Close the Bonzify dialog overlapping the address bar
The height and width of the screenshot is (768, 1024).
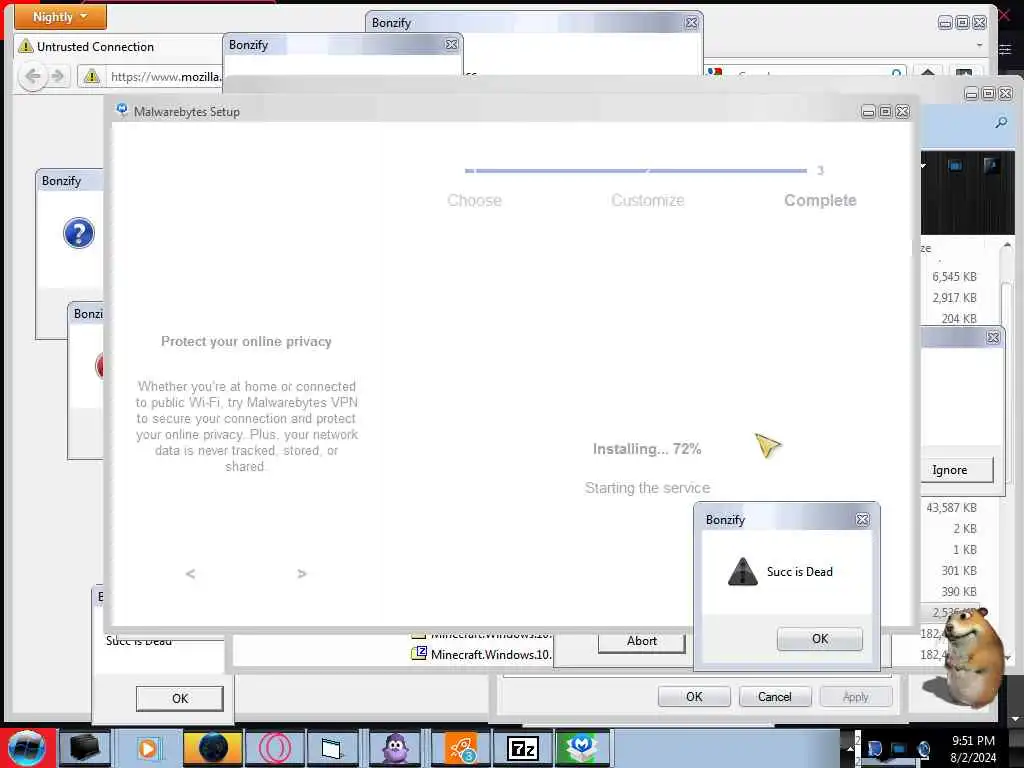(x=451, y=44)
